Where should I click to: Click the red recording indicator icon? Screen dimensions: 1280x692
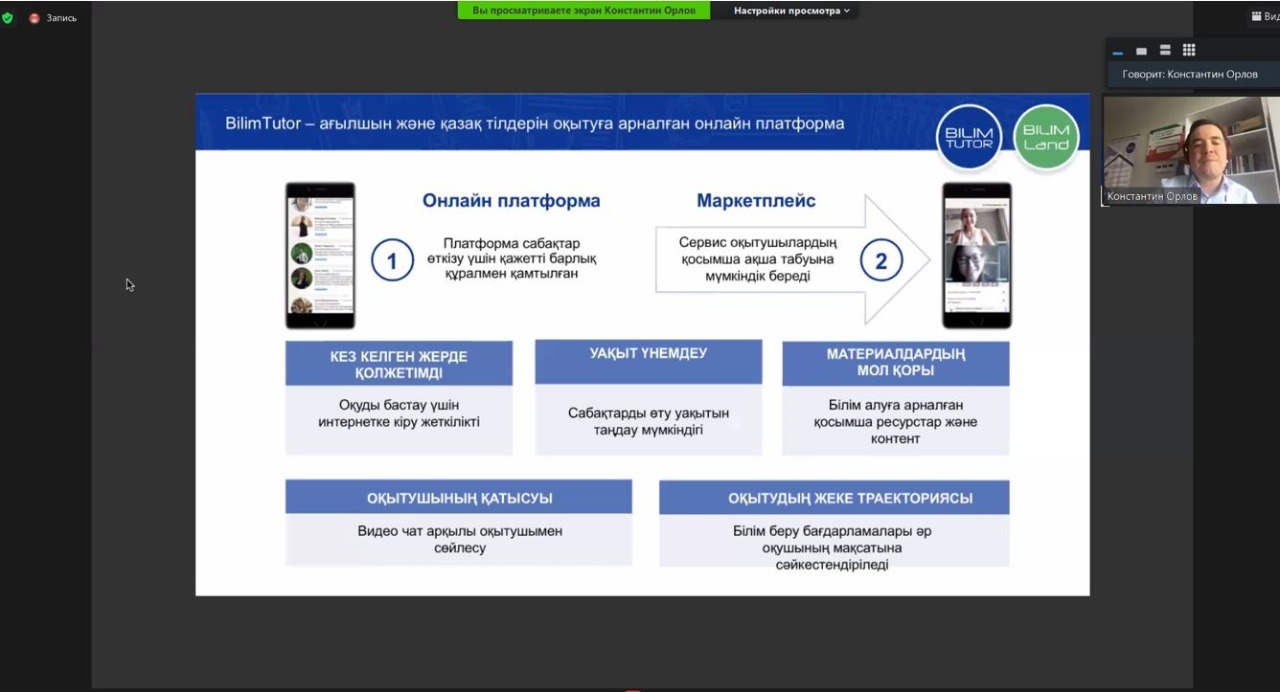35,18
